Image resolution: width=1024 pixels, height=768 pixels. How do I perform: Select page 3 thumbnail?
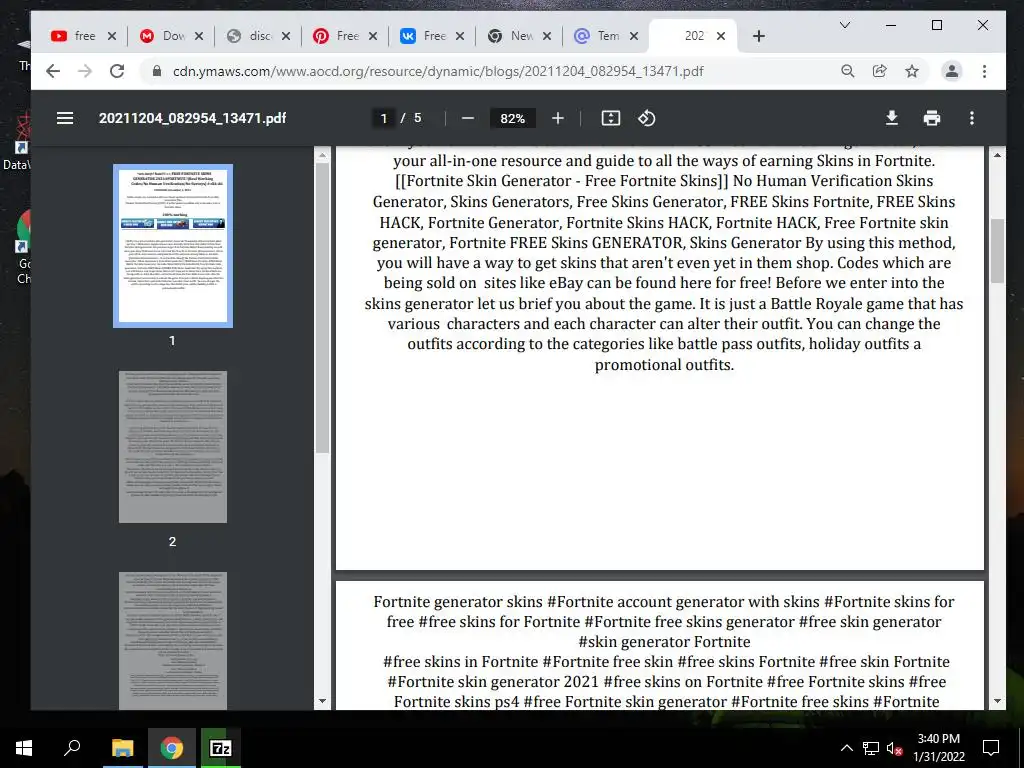pyautogui.click(x=172, y=641)
